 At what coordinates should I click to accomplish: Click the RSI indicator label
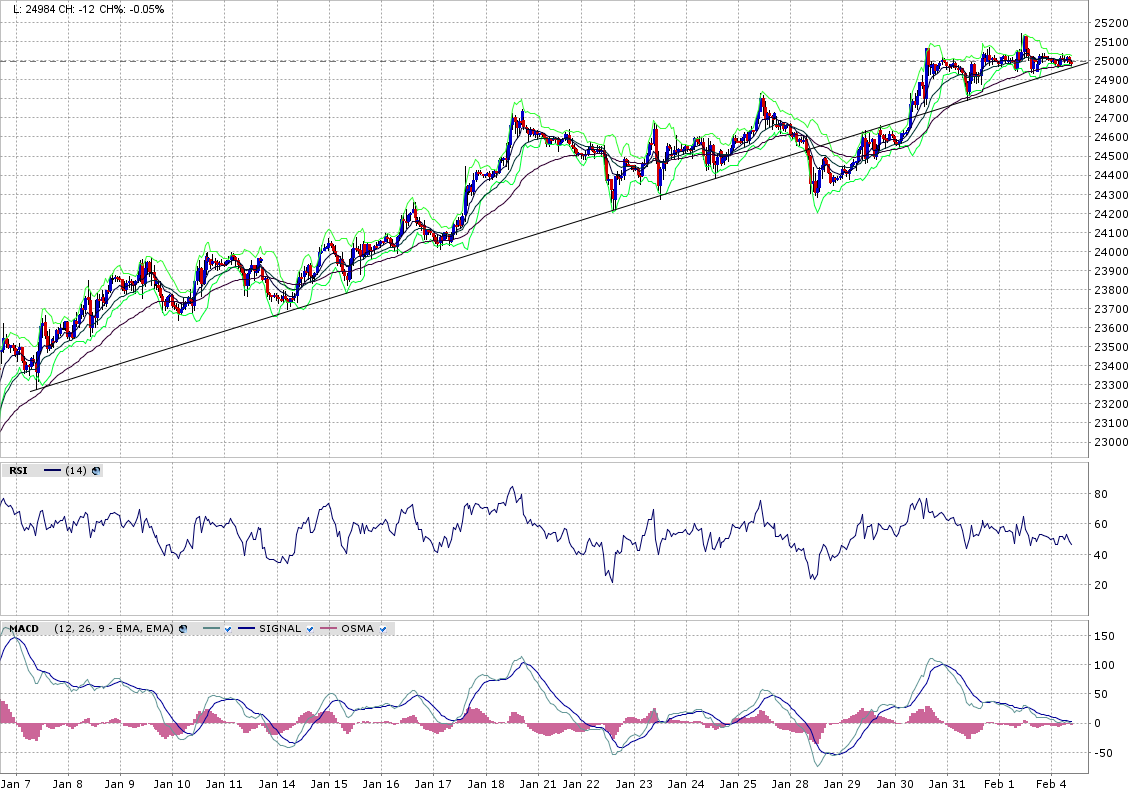[18, 471]
